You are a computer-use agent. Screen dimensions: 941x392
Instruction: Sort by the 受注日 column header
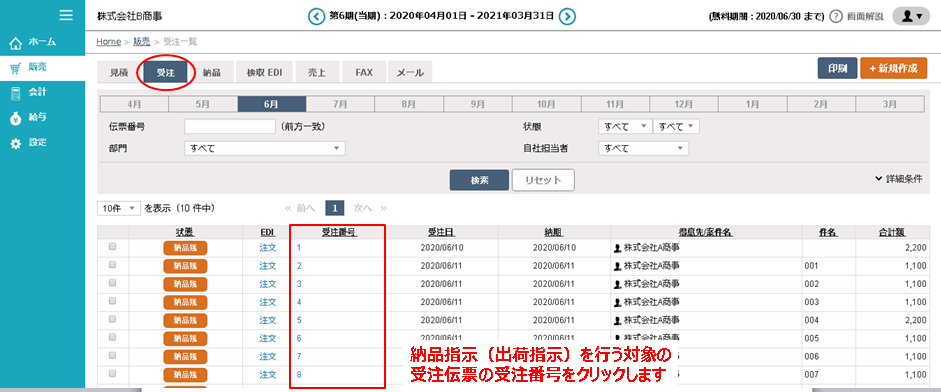coord(440,232)
